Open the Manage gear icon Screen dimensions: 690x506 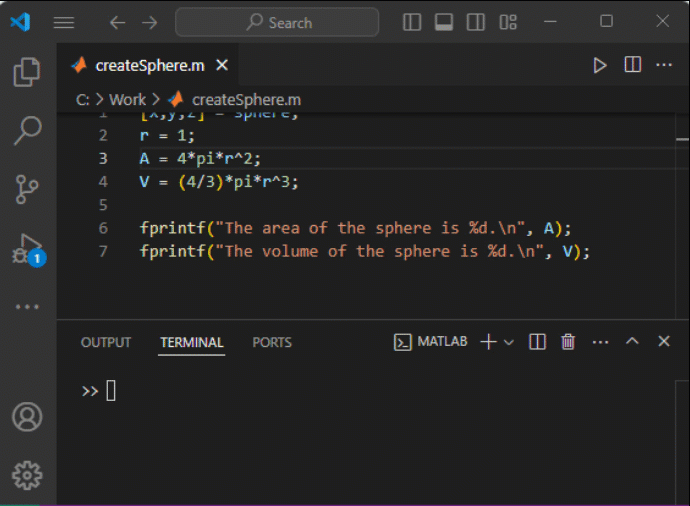27,475
